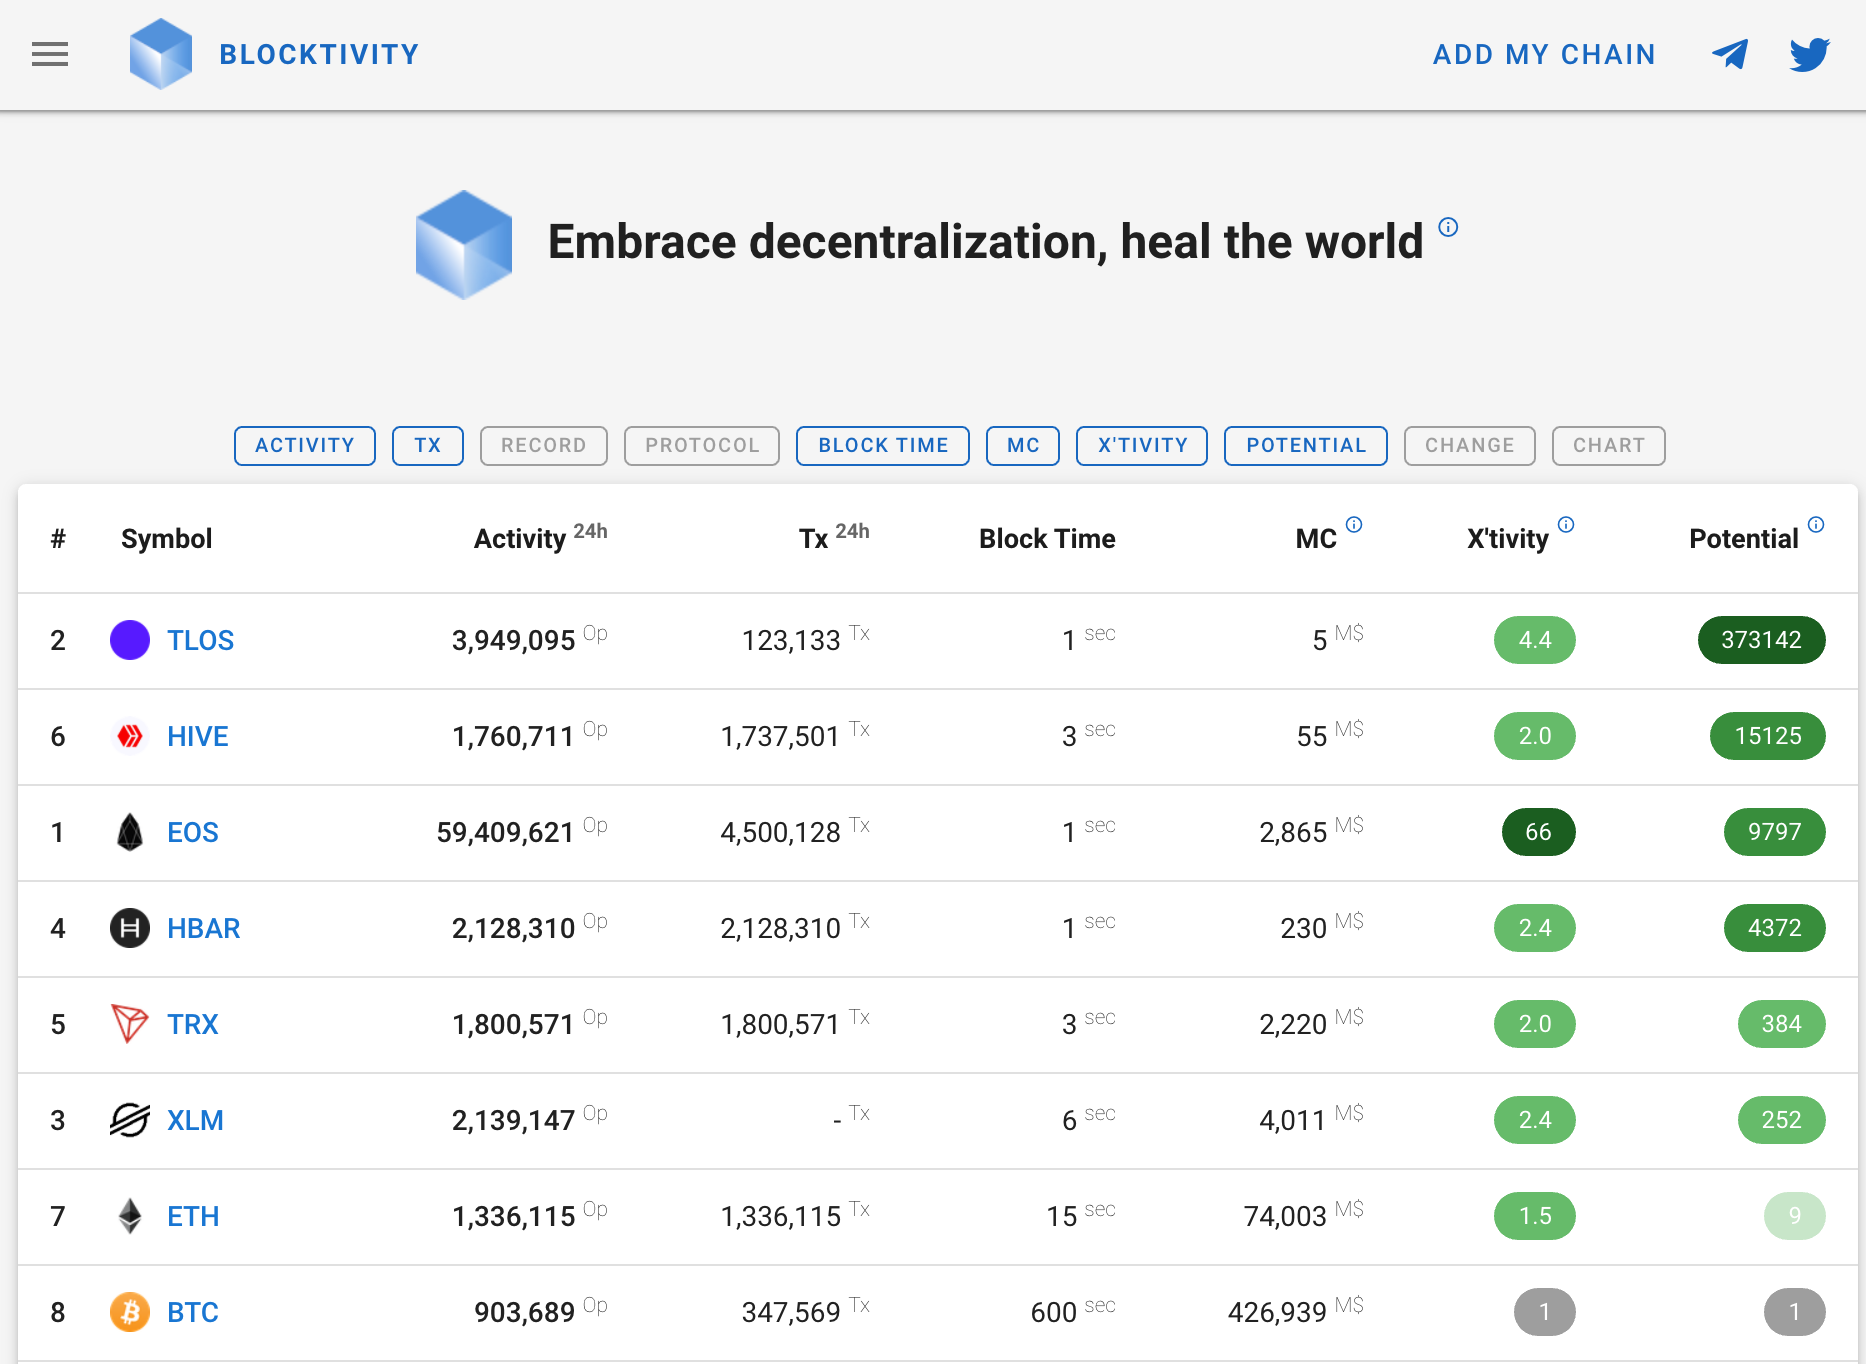This screenshot has width=1866, height=1364.
Task: Click the info icon beside the headline
Action: coord(1448,227)
